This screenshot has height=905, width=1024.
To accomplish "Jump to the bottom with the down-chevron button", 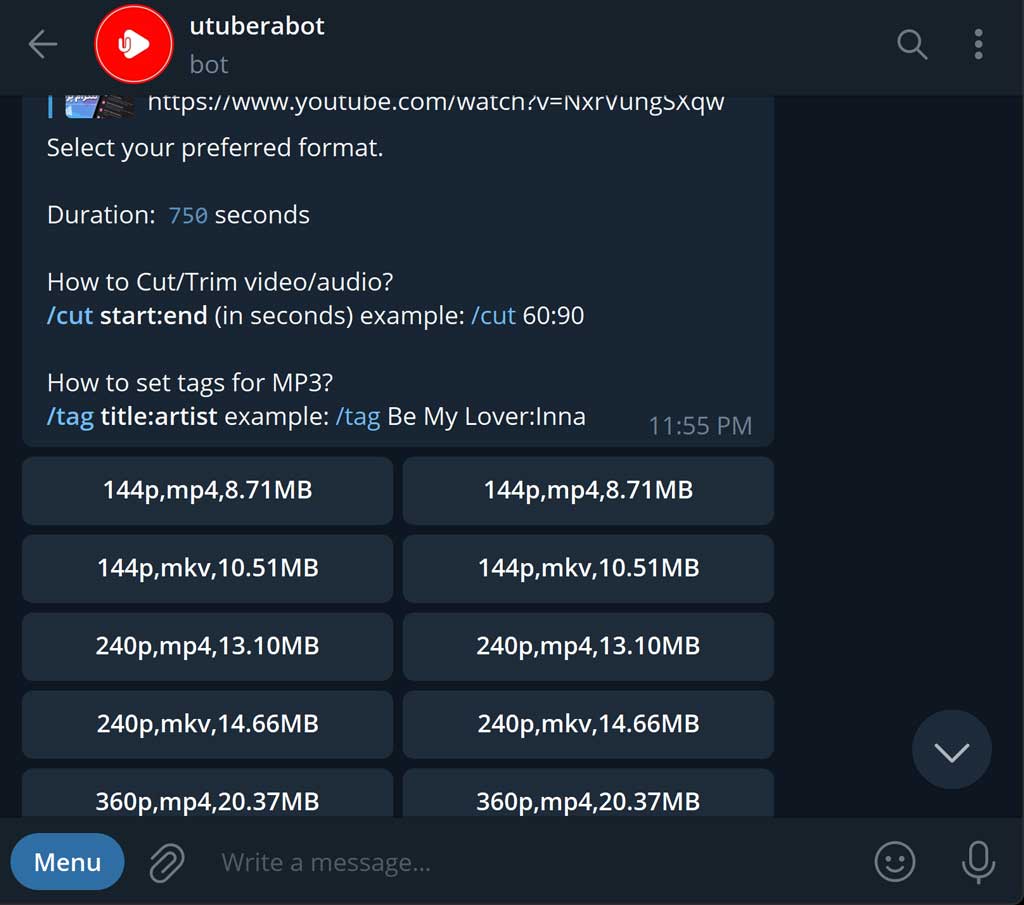I will click(x=952, y=750).
